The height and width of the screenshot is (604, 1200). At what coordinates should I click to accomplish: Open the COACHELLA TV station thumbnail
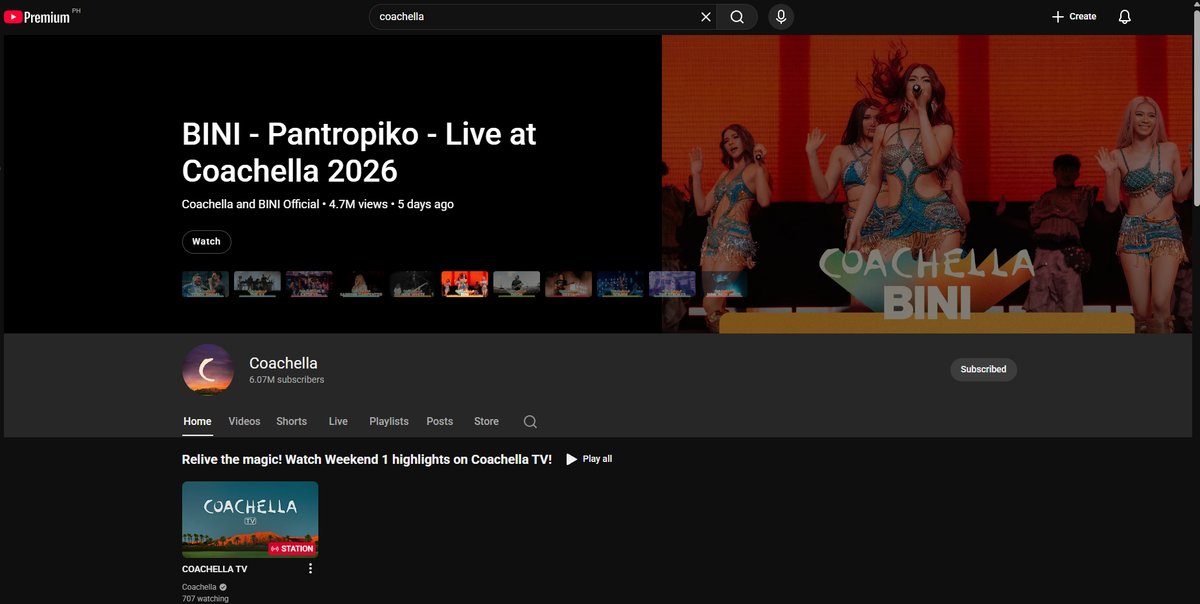250,519
